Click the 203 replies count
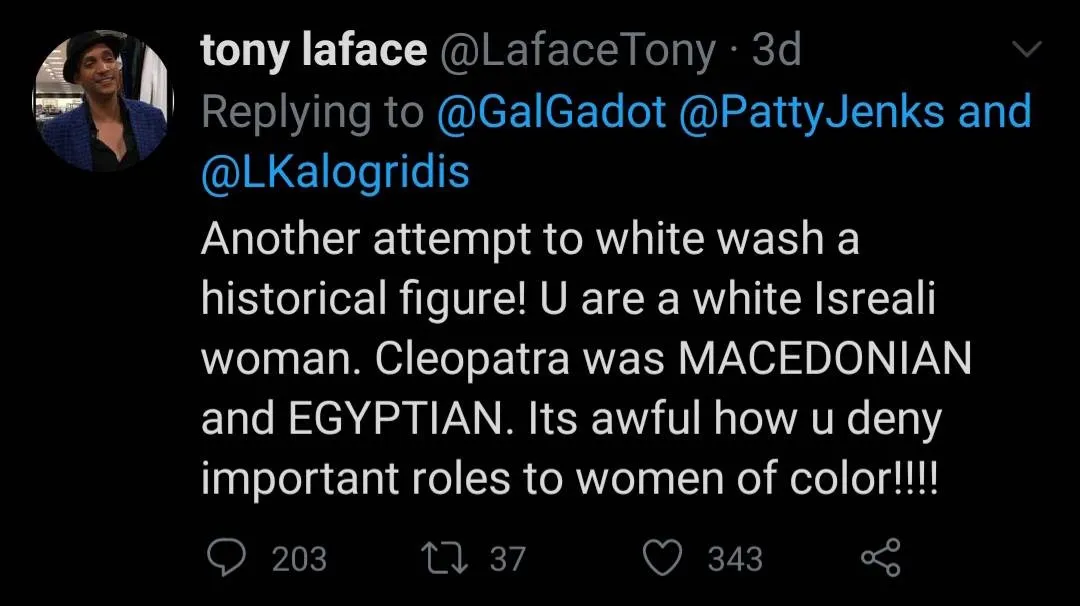The image size is (1080, 606). pos(299,558)
